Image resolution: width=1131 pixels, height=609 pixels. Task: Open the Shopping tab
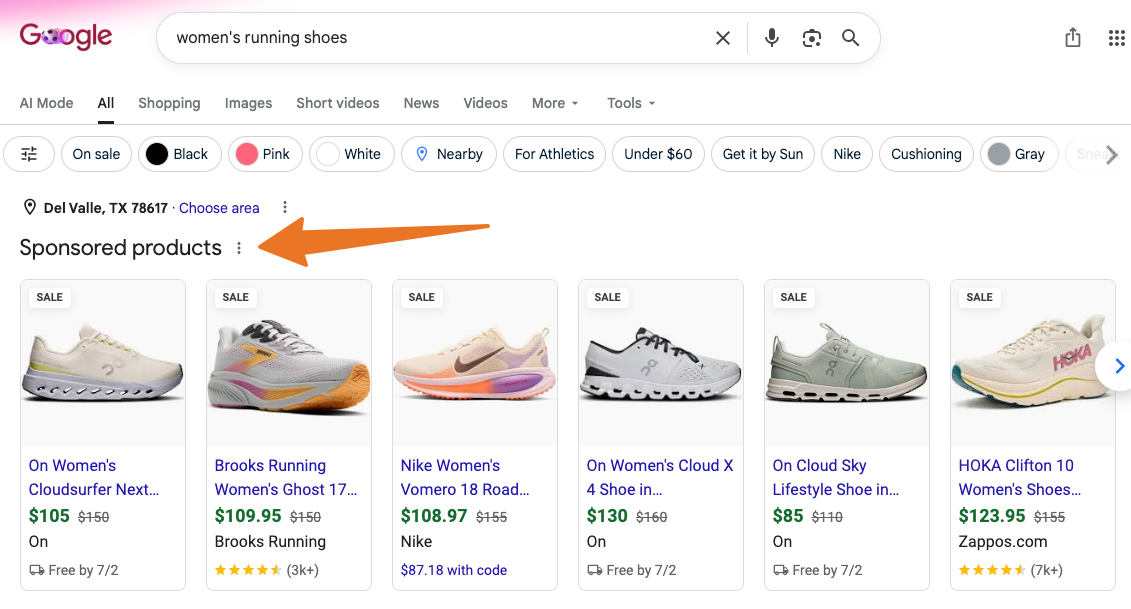(x=170, y=102)
